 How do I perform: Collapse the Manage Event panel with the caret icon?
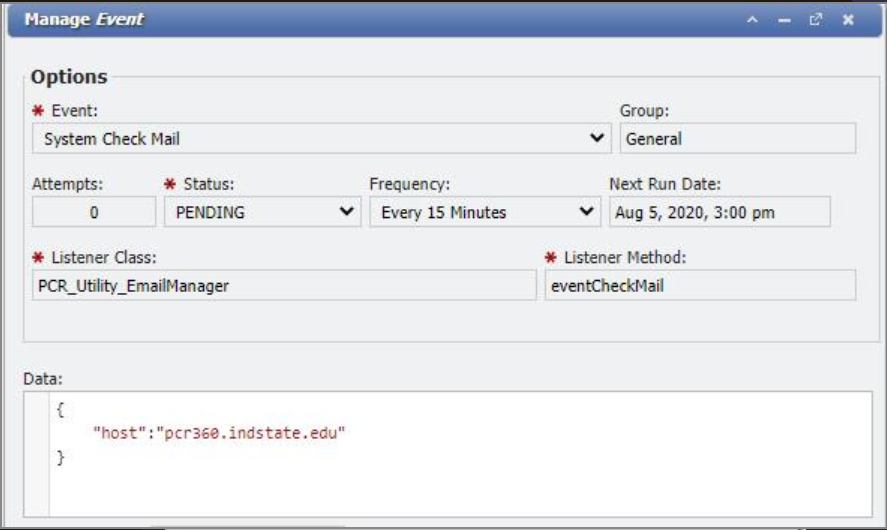753,20
